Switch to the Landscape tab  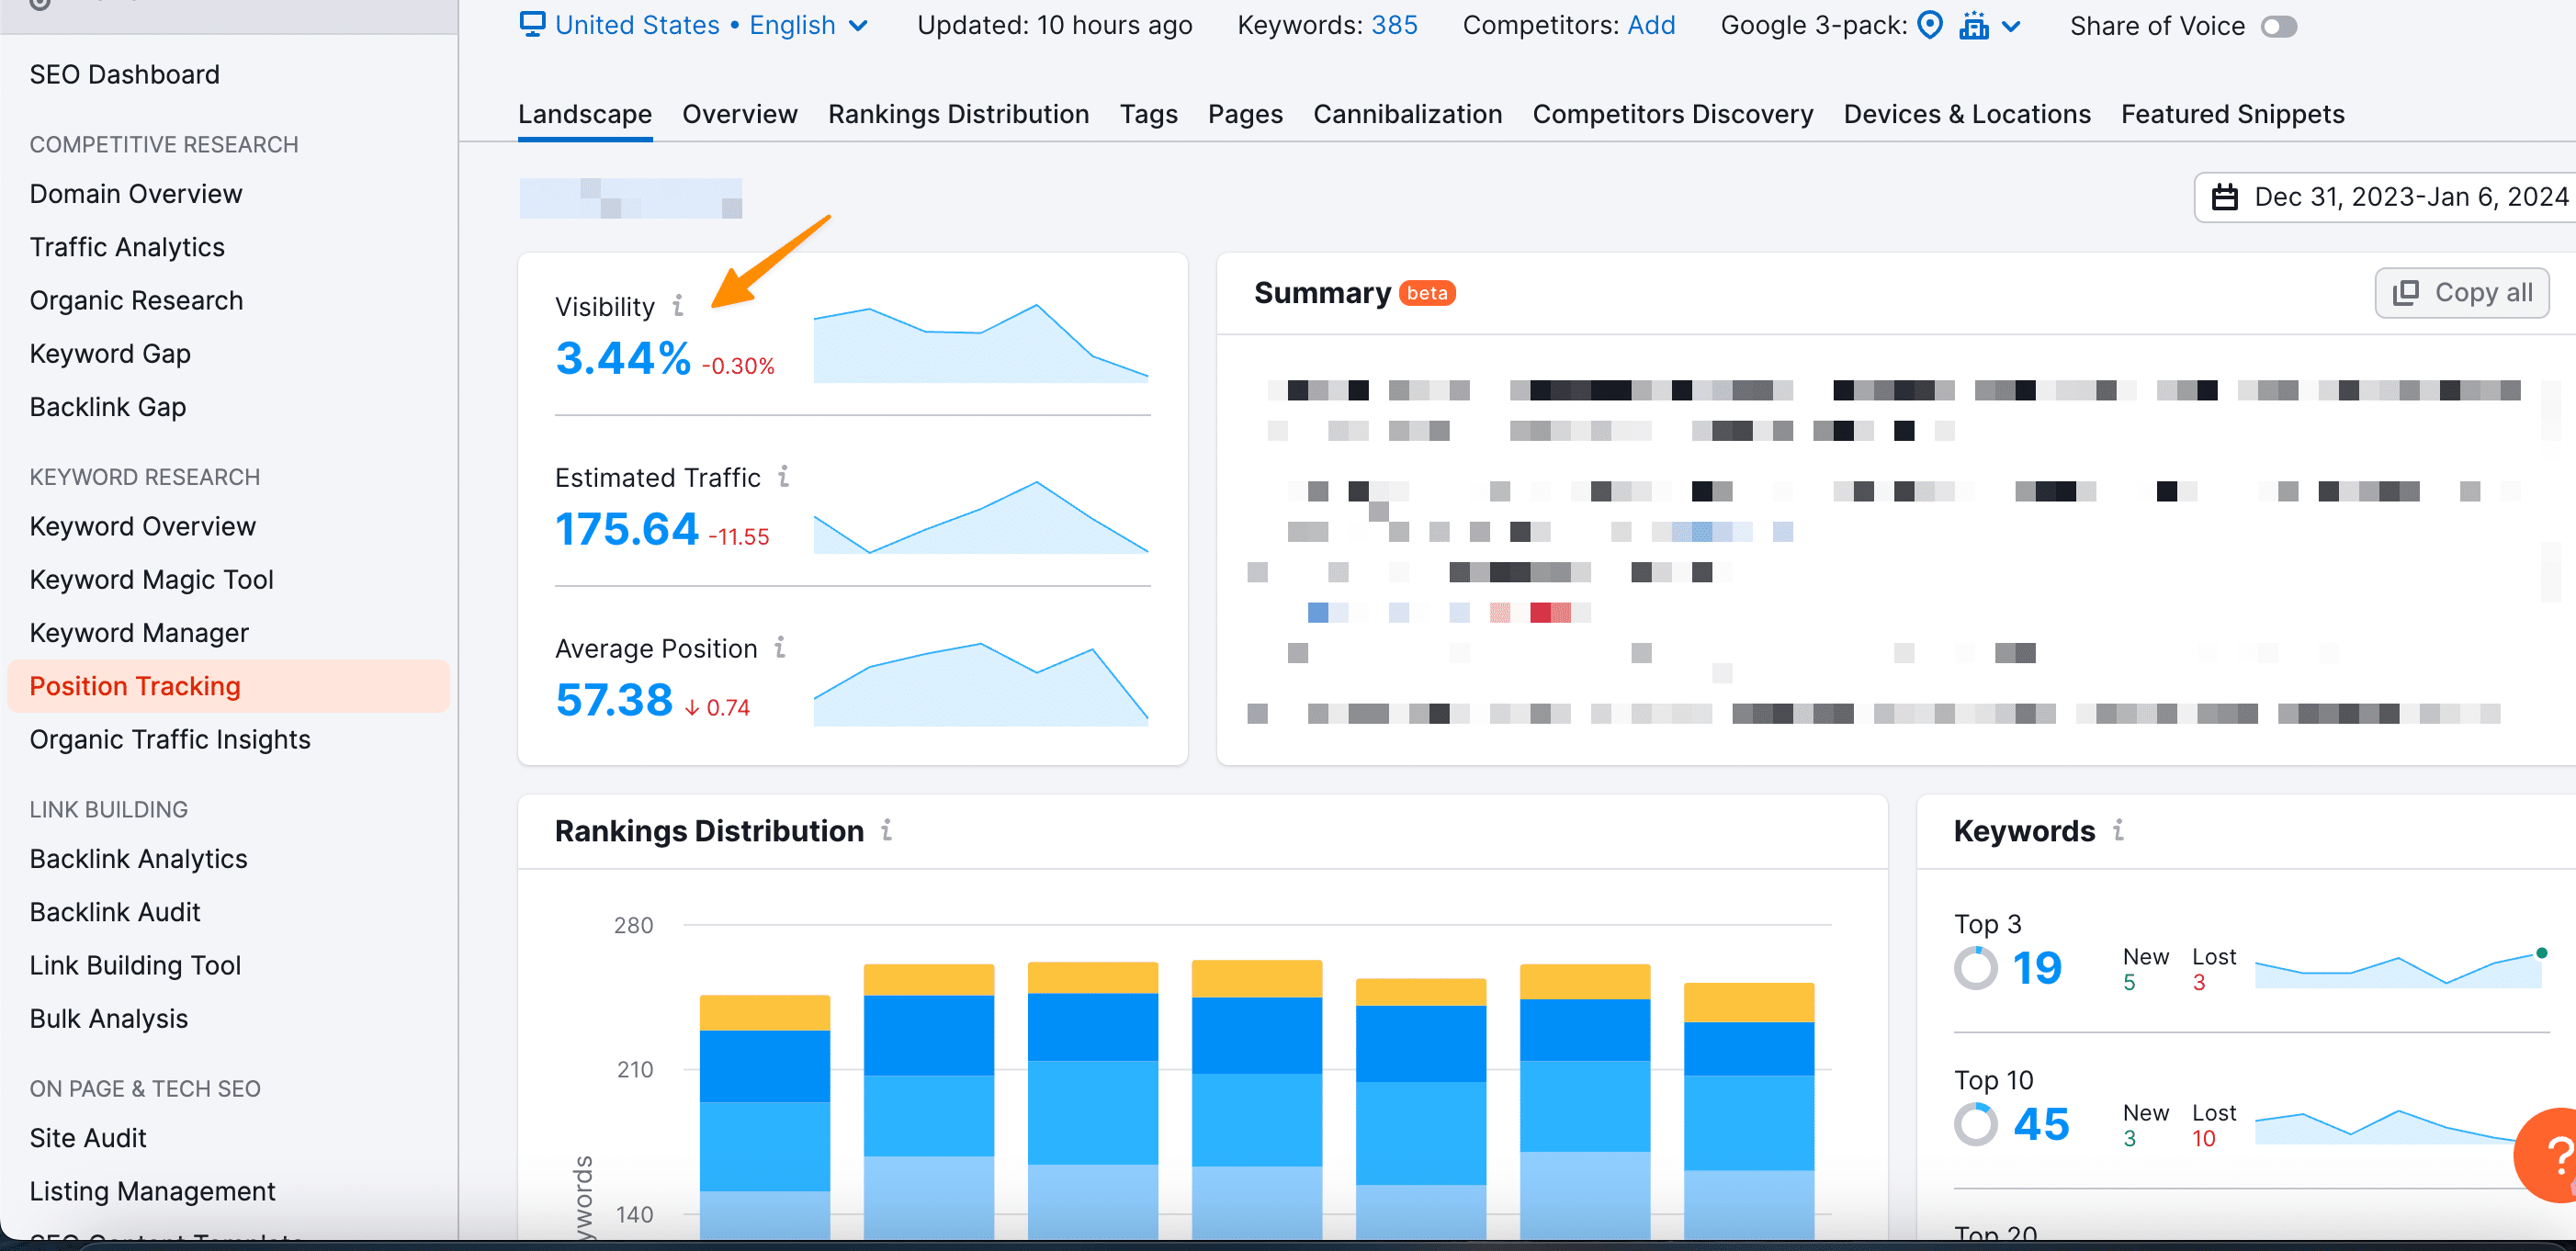point(585,114)
